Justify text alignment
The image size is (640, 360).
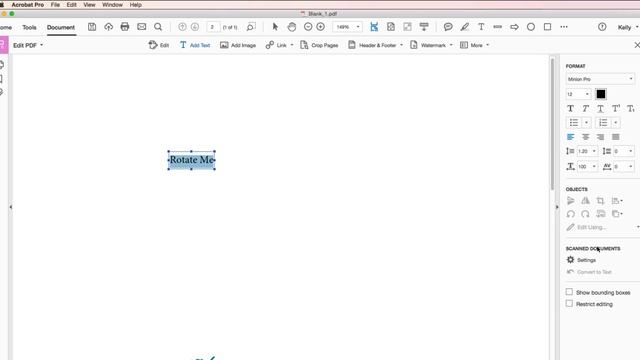click(616, 137)
